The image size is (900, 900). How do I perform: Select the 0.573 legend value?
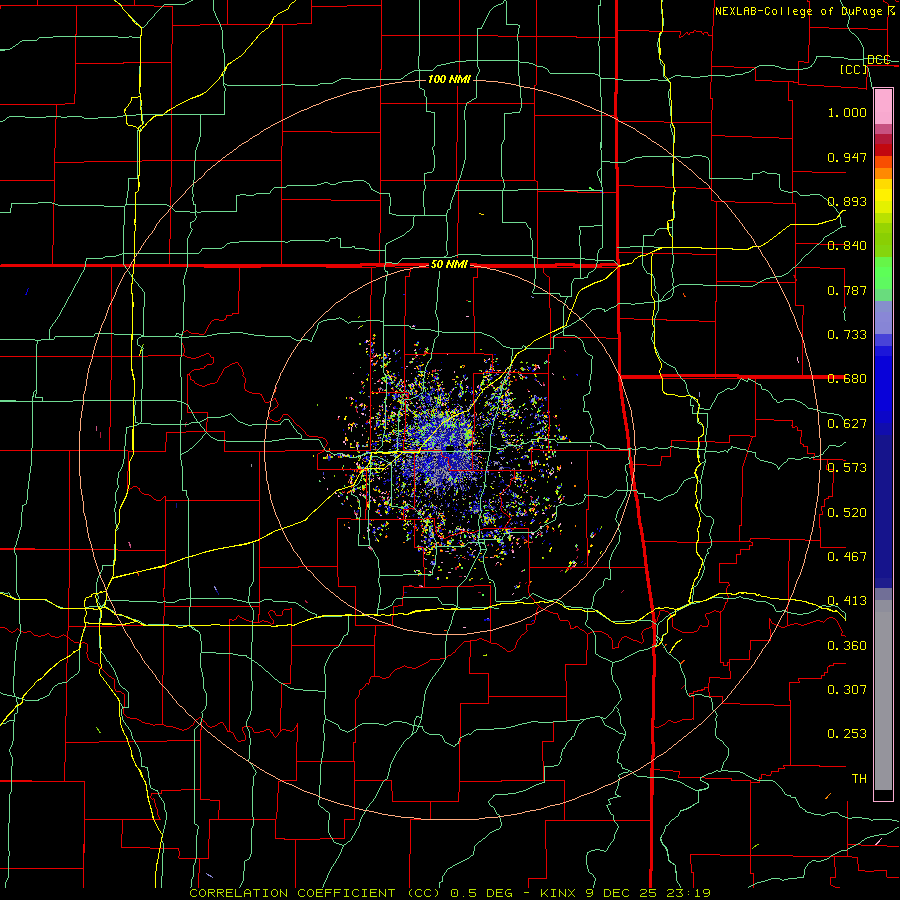click(x=847, y=468)
